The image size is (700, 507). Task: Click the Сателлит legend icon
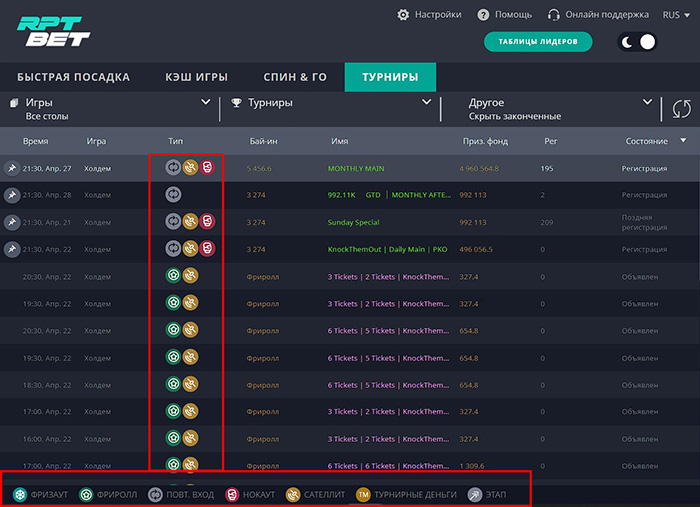click(293, 494)
